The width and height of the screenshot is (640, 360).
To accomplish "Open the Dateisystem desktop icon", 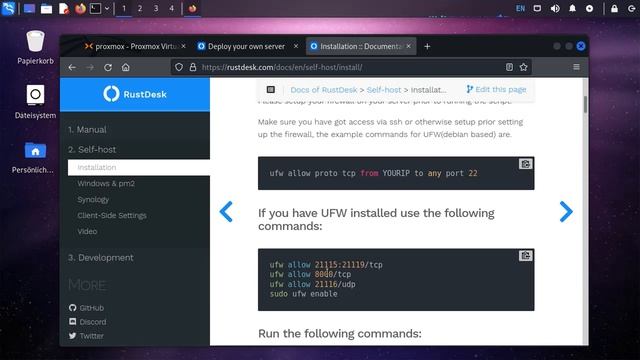I will pyautogui.click(x=35, y=102).
